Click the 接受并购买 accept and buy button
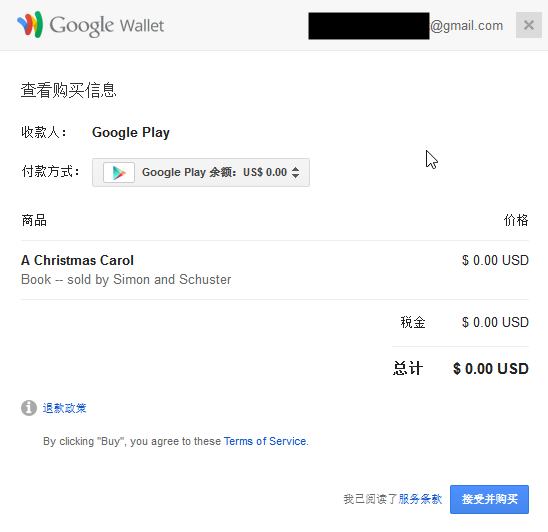 pos(489,499)
